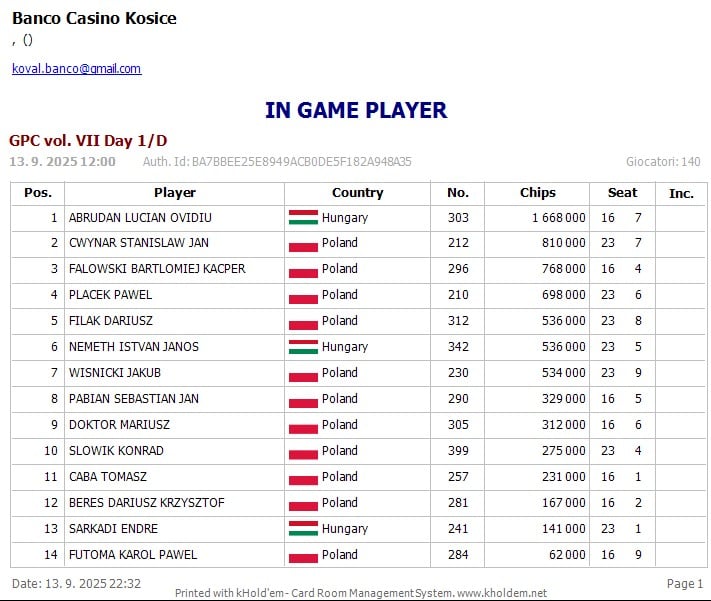Click the Hungary flag for NEMETH ISTVAN JANOS
The height and width of the screenshot is (601, 711).
pos(303,347)
